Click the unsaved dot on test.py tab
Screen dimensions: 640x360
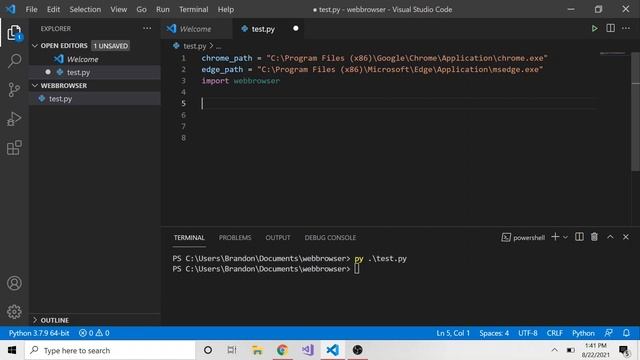tap(296, 28)
